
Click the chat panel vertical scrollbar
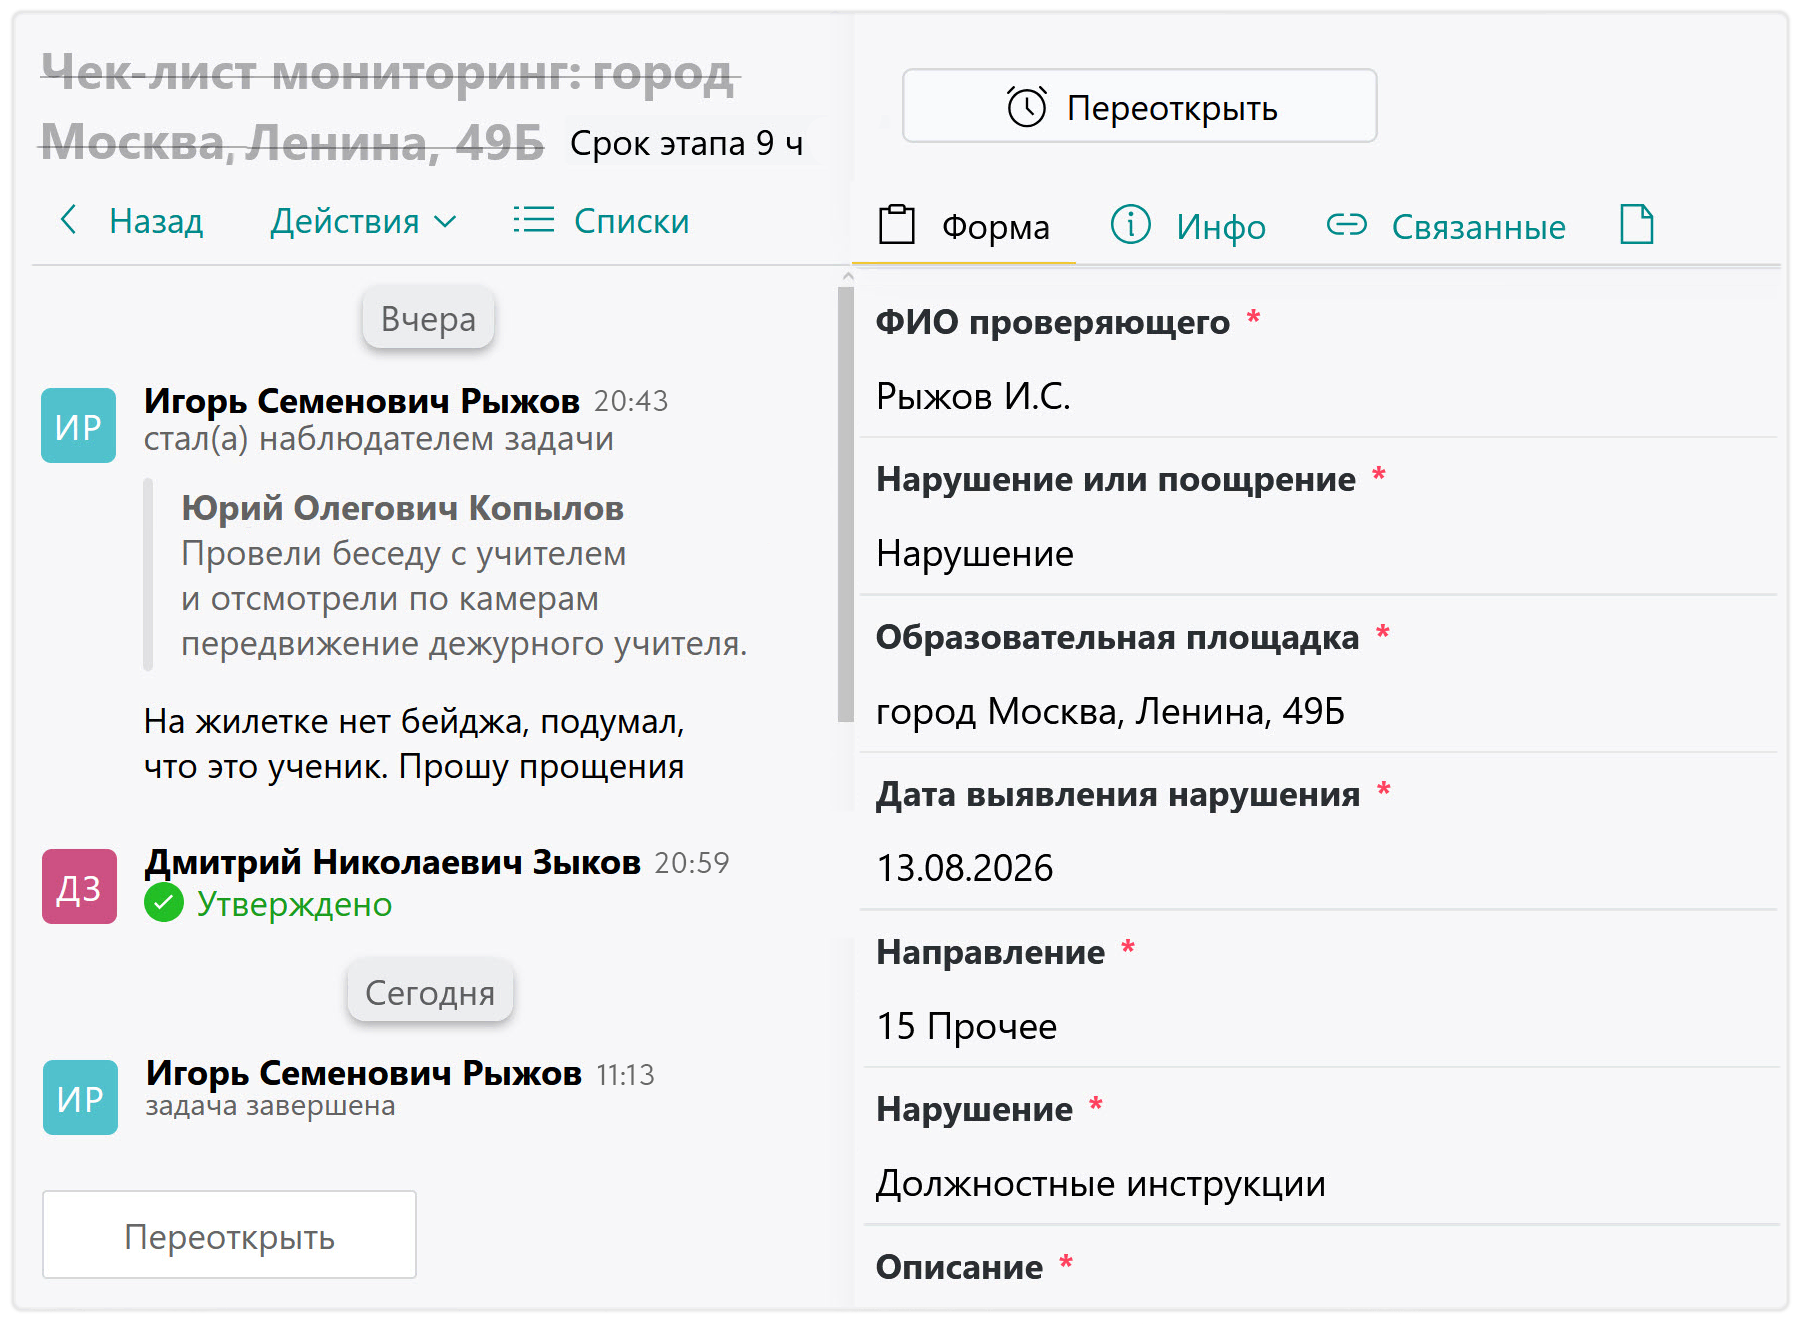pos(846,505)
